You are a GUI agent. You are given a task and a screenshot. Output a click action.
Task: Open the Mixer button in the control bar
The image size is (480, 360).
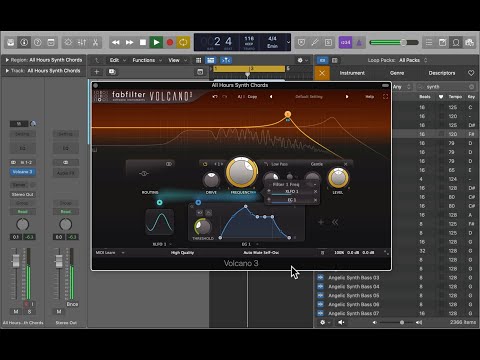tap(82, 42)
